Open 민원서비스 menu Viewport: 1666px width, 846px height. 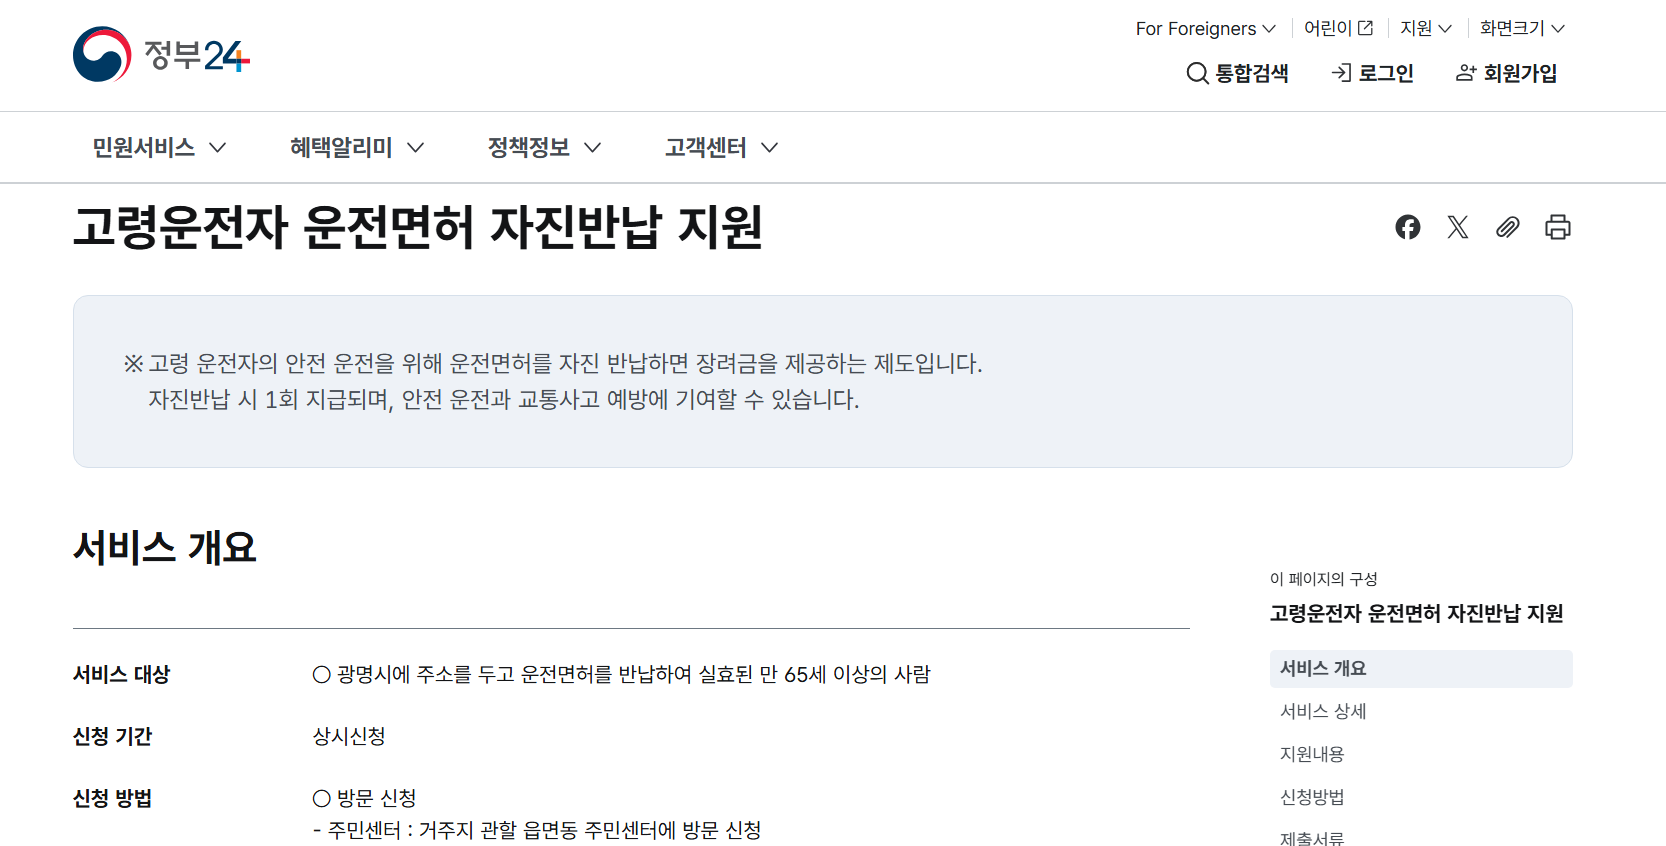point(159,147)
